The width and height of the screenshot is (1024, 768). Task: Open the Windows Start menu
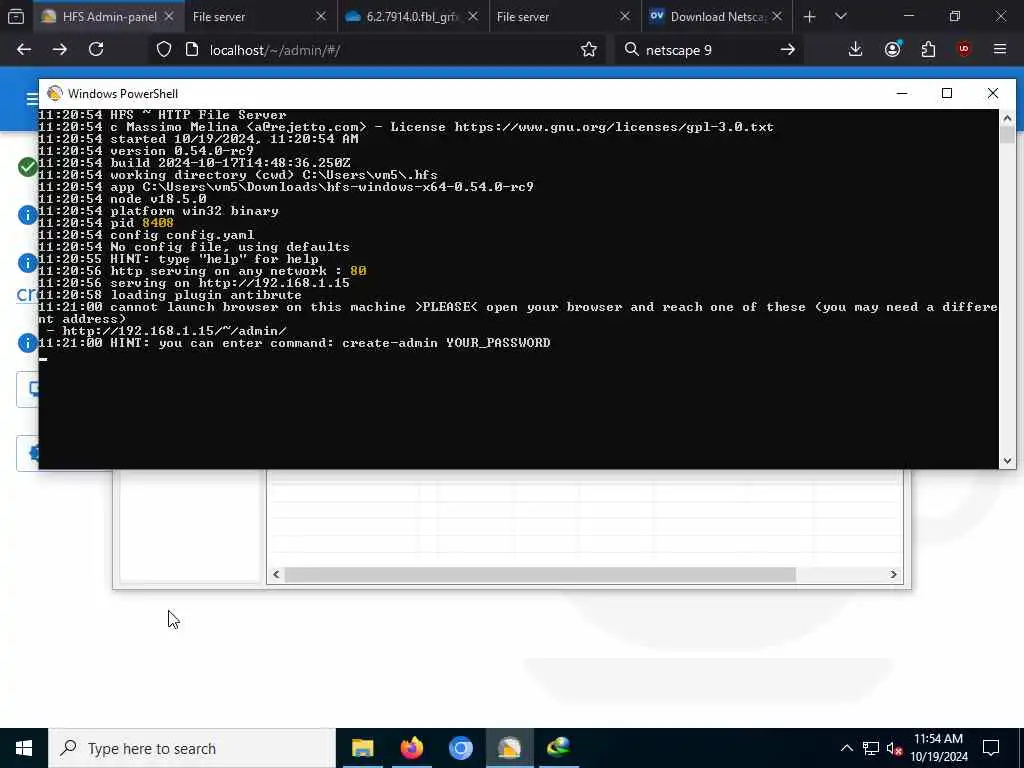[x=24, y=748]
